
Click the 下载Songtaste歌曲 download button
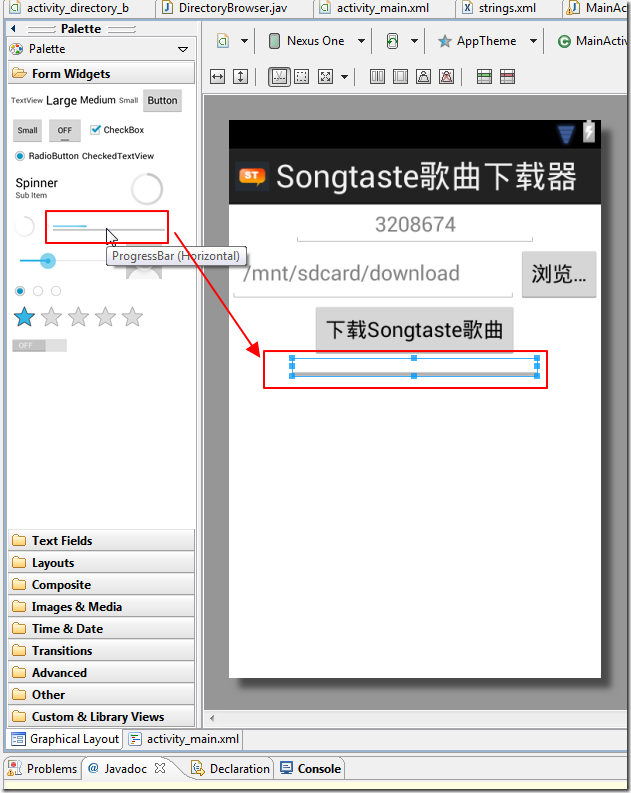point(415,330)
